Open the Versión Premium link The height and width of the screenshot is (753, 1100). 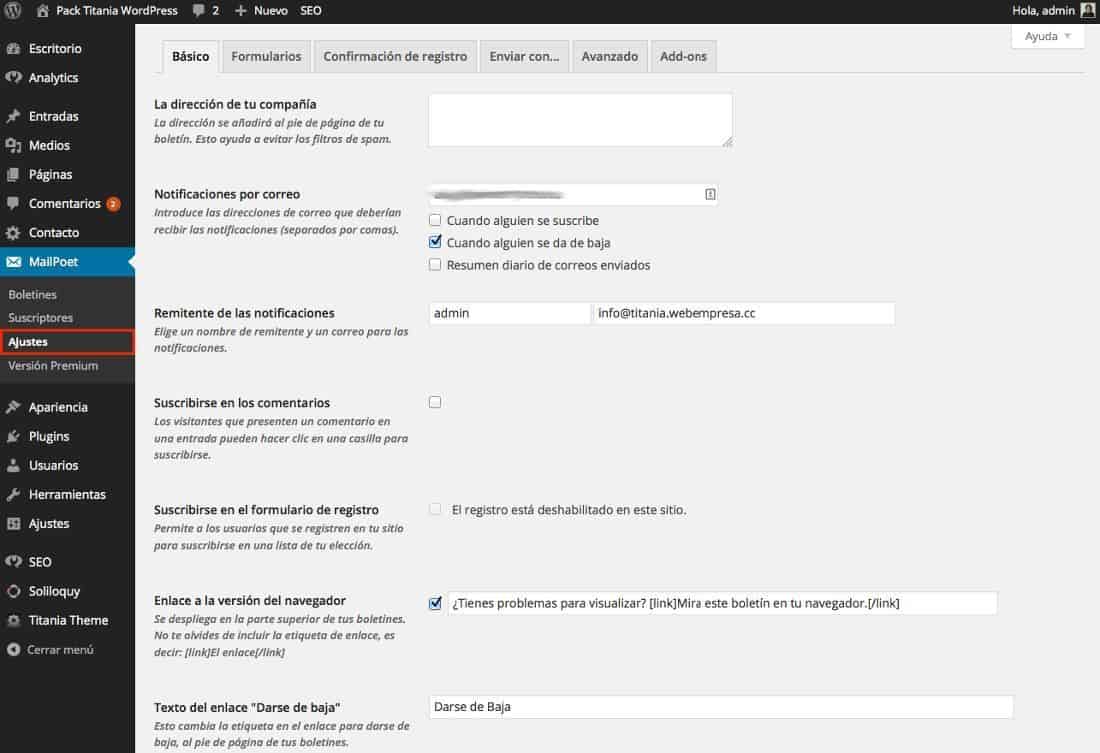pyautogui.click(x=53, y=366)
